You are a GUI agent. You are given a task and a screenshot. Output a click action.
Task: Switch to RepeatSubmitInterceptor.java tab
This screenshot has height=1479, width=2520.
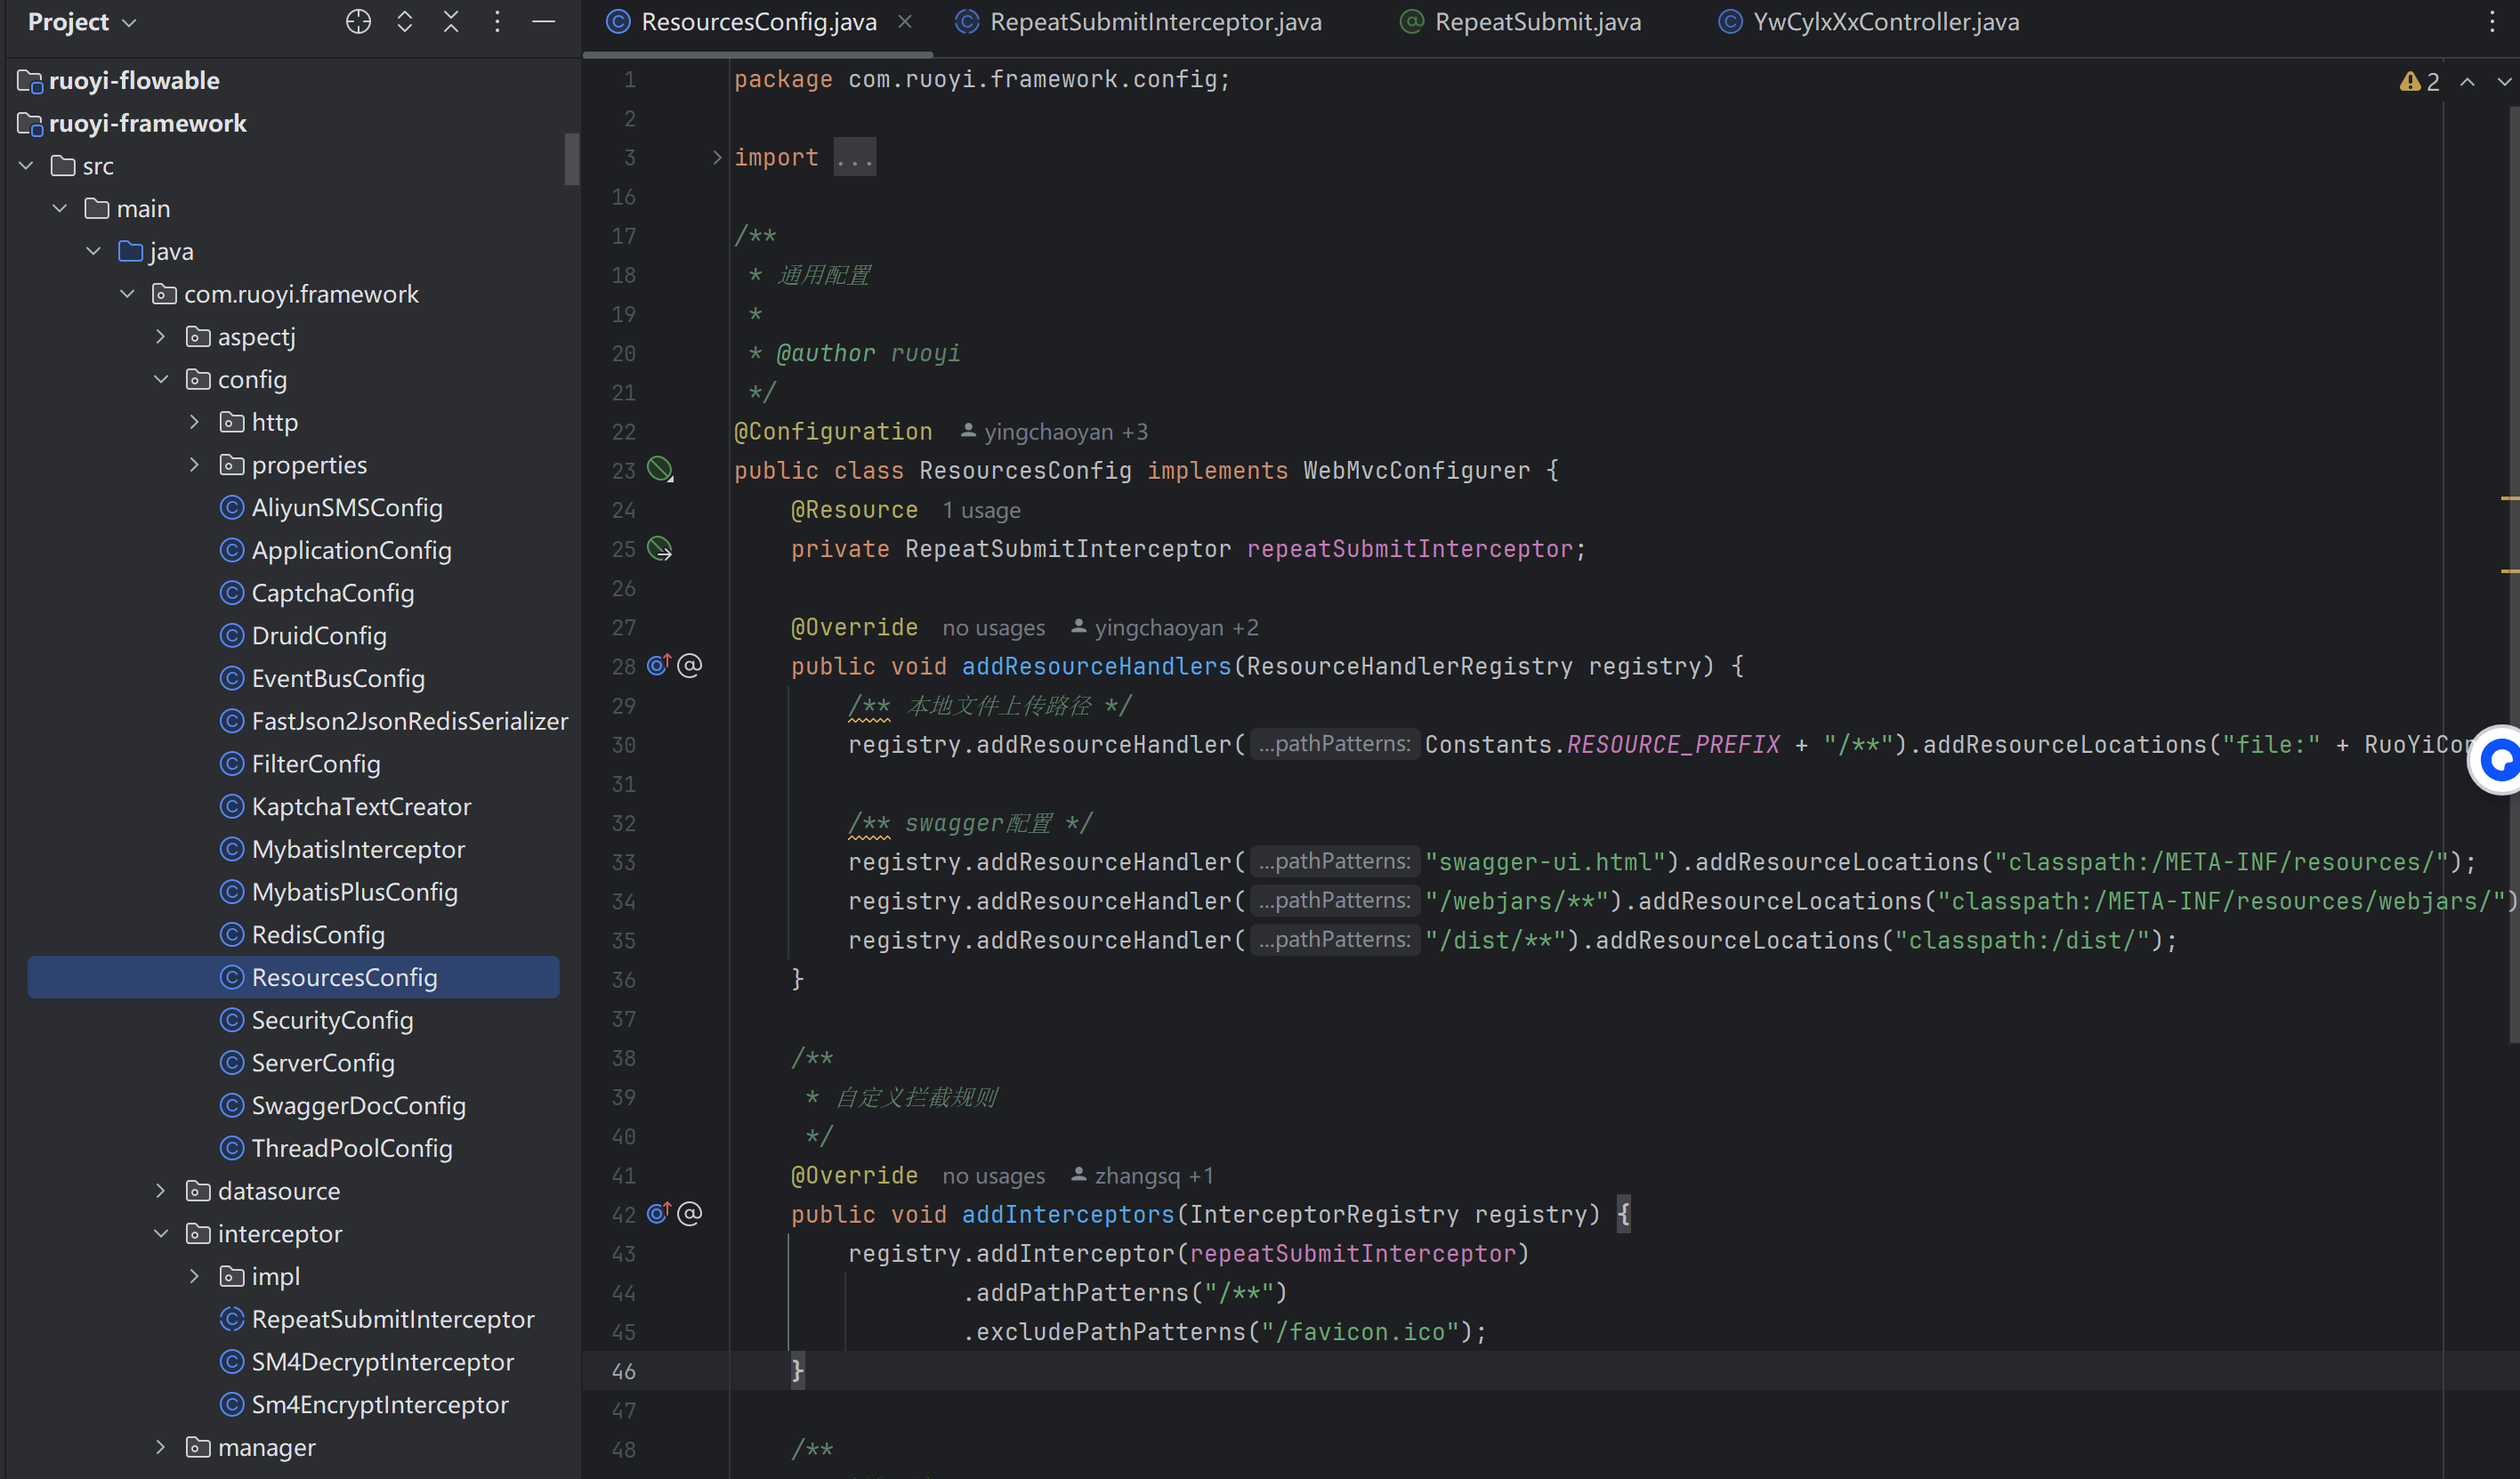[x=1154, y=21]
